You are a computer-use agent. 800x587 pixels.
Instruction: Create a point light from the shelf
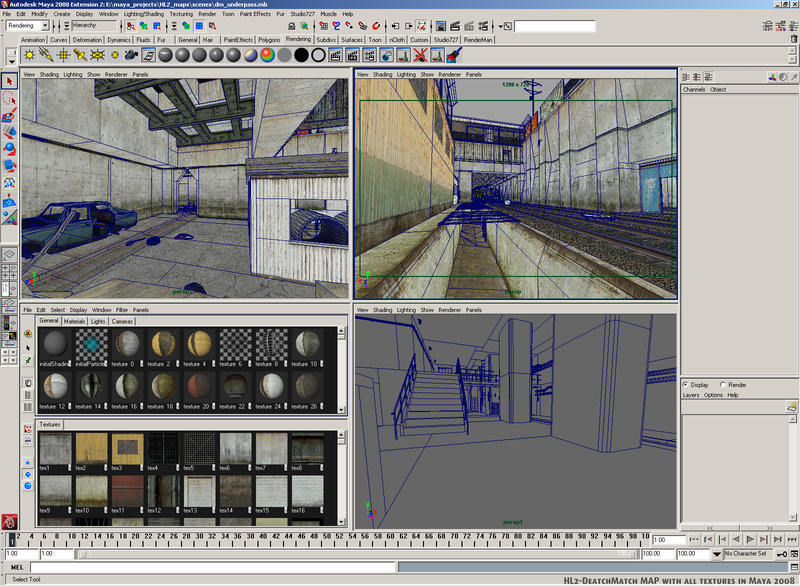(63, 55)
